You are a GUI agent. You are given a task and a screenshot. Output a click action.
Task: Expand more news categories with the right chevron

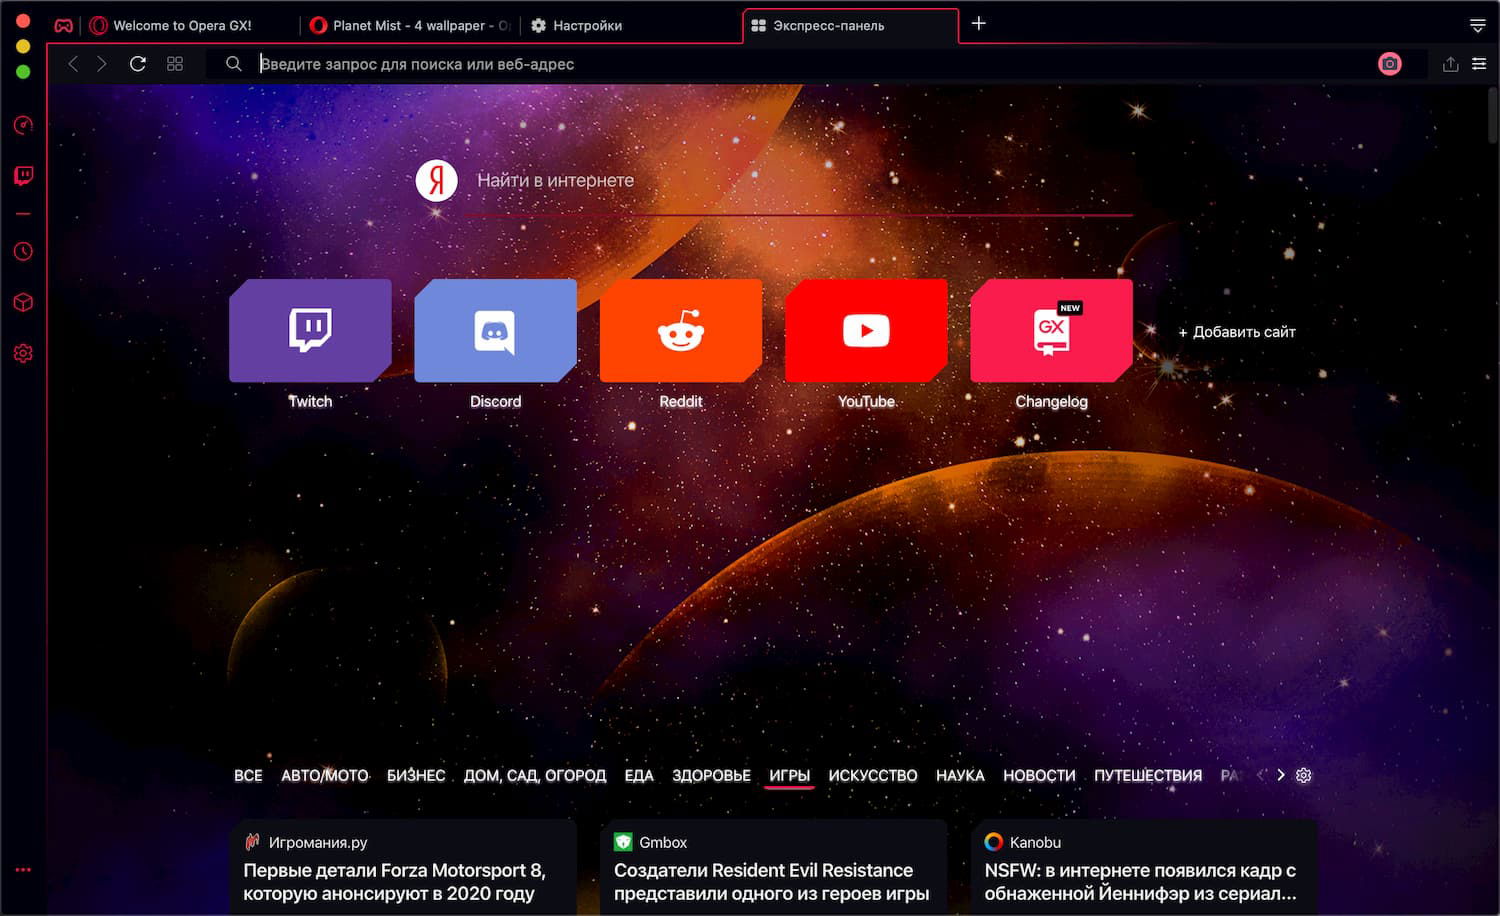[1281, 775]
